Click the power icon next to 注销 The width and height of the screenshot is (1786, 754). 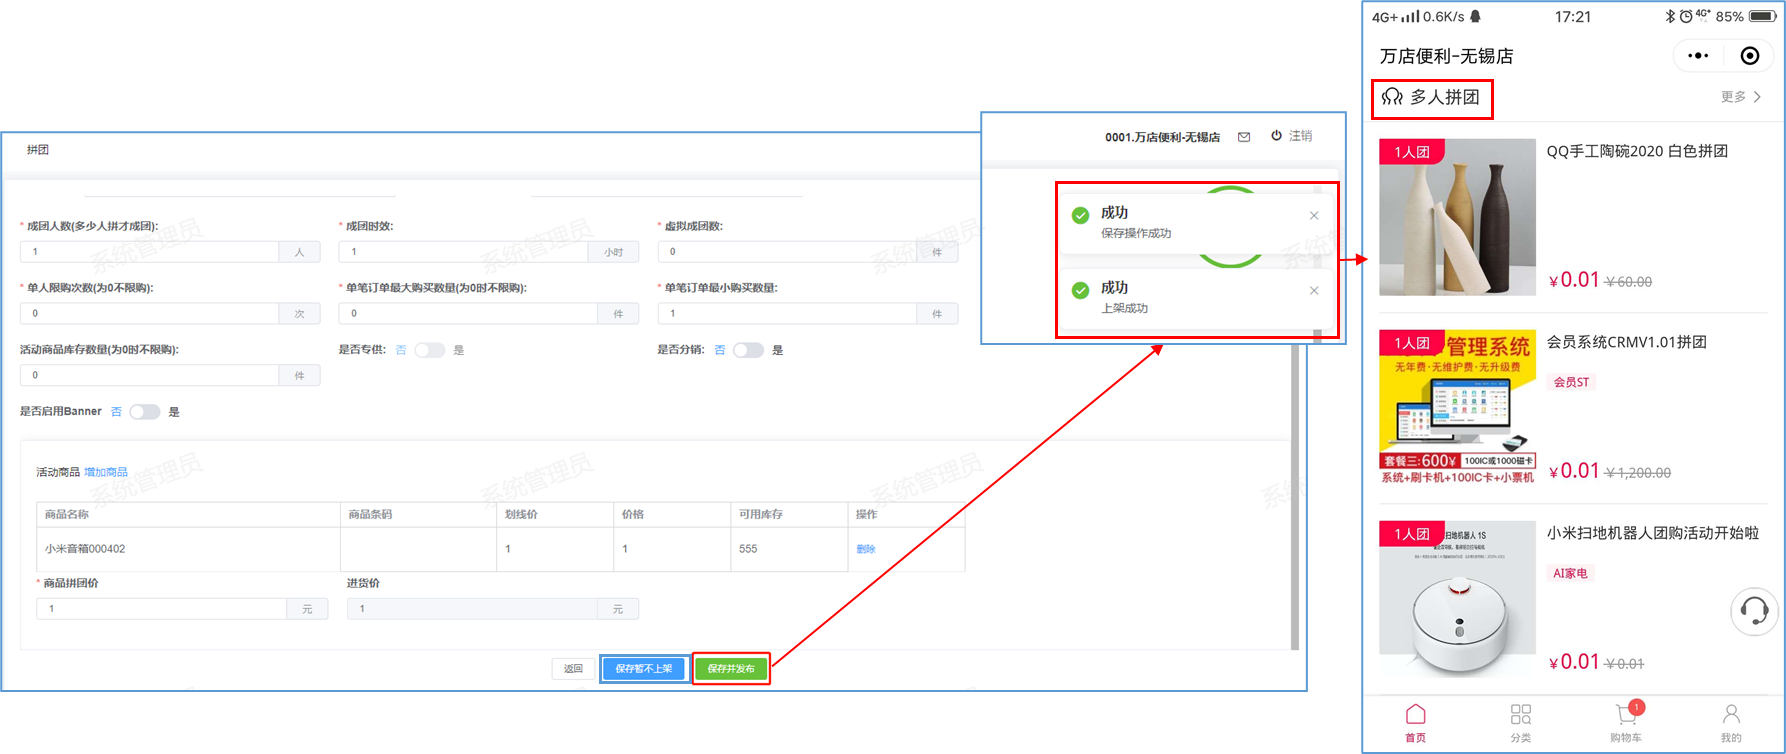(1276, 136)
